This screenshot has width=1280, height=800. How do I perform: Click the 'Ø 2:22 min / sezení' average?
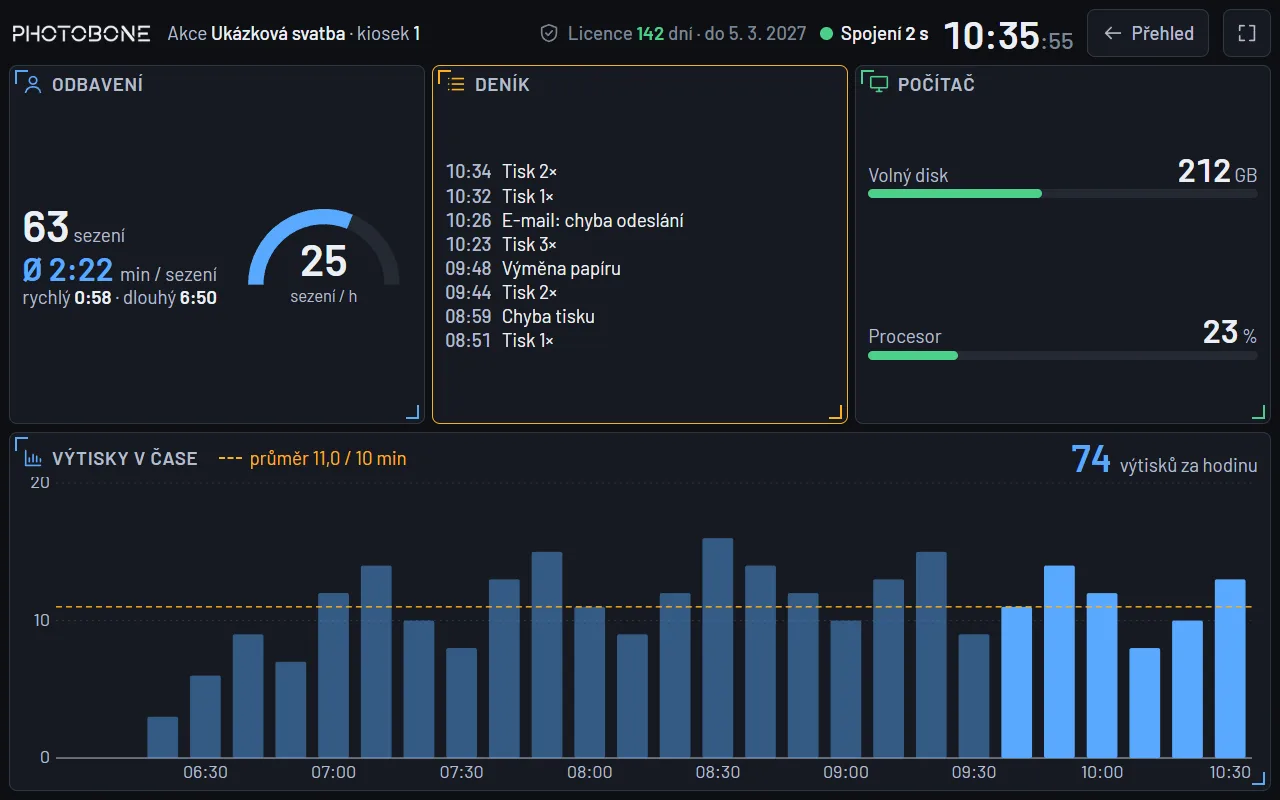pos(120,270)
